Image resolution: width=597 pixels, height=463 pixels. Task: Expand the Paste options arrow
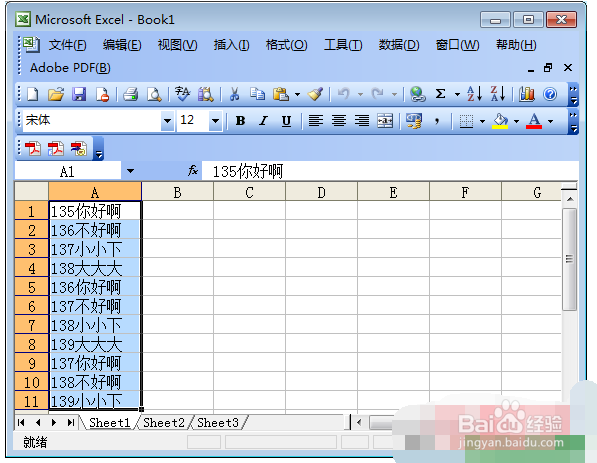[297, 94]
